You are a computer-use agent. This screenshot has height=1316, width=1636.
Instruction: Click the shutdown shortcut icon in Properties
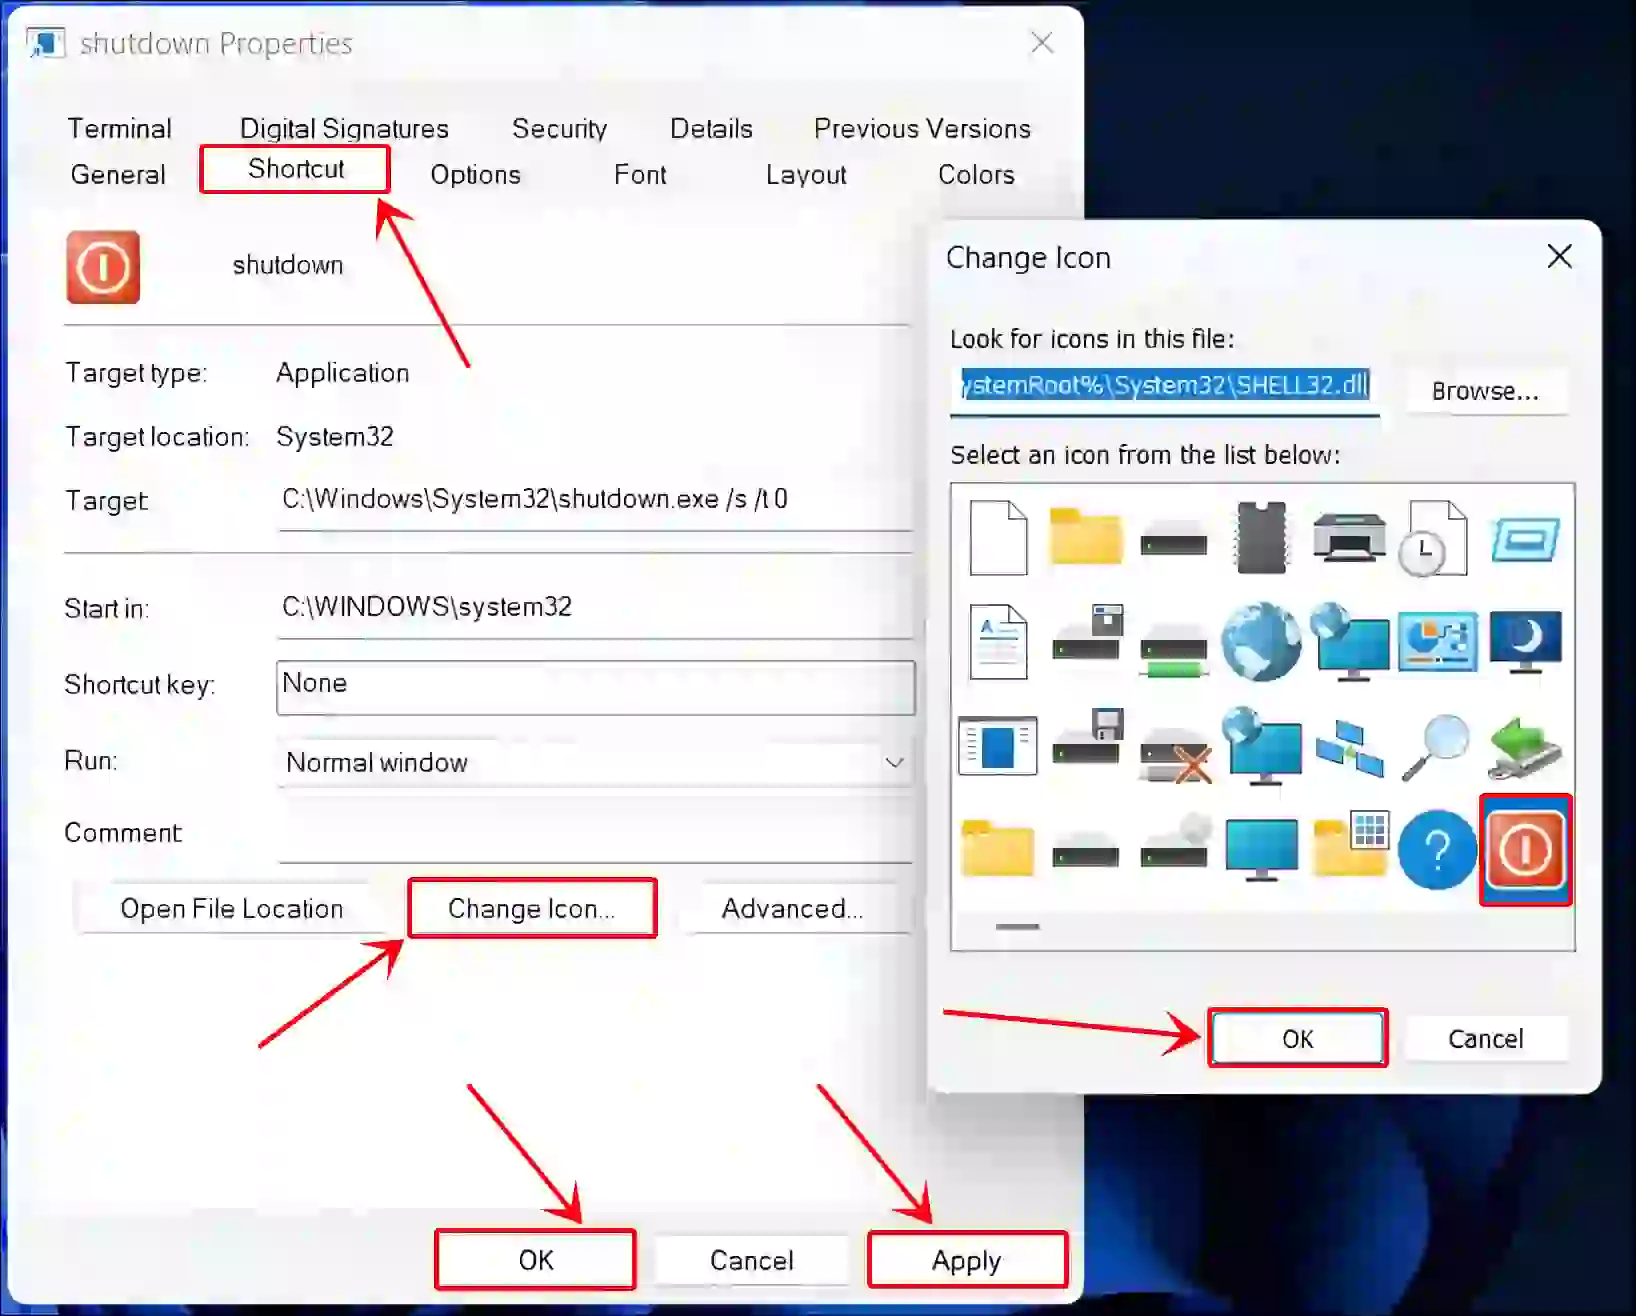coord(103,267)
